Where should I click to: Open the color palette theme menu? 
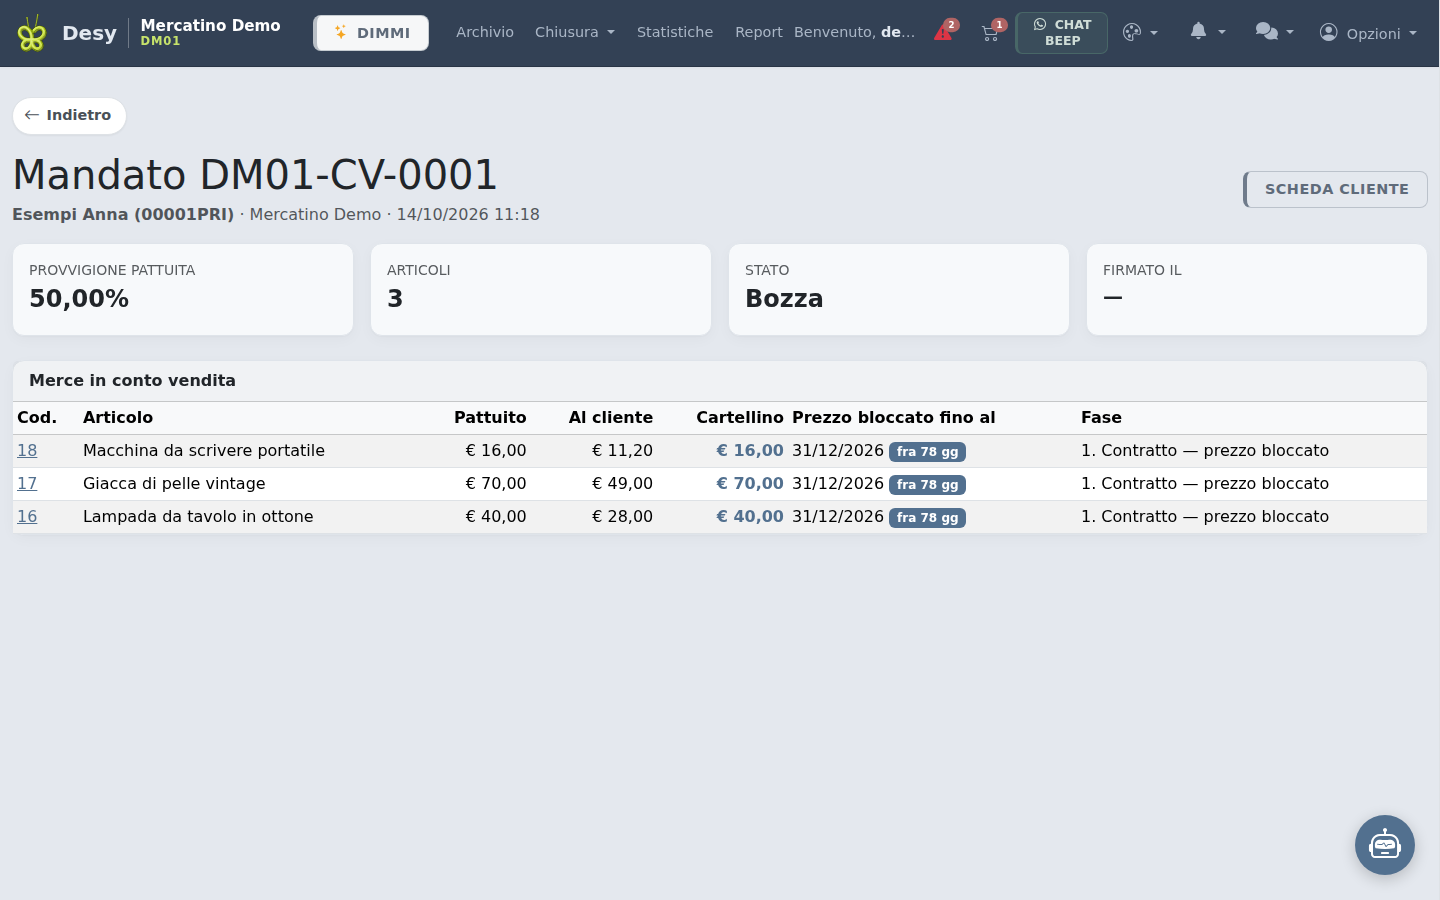(x=1140, y=33)
